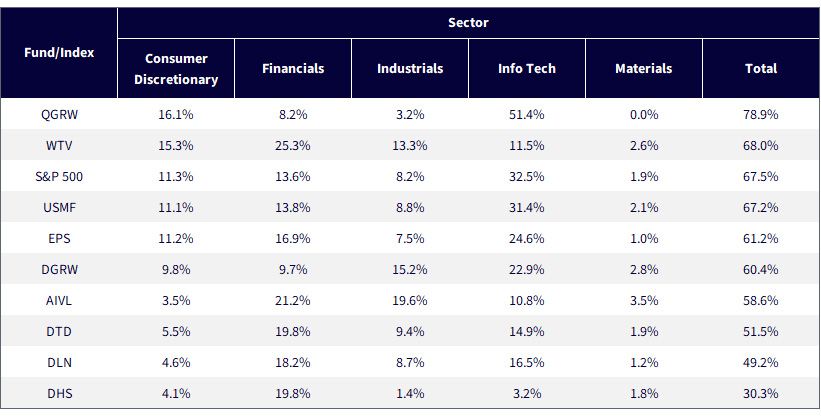
Task: Click WTV Financials value 25.3%
Action: [293, 145]
